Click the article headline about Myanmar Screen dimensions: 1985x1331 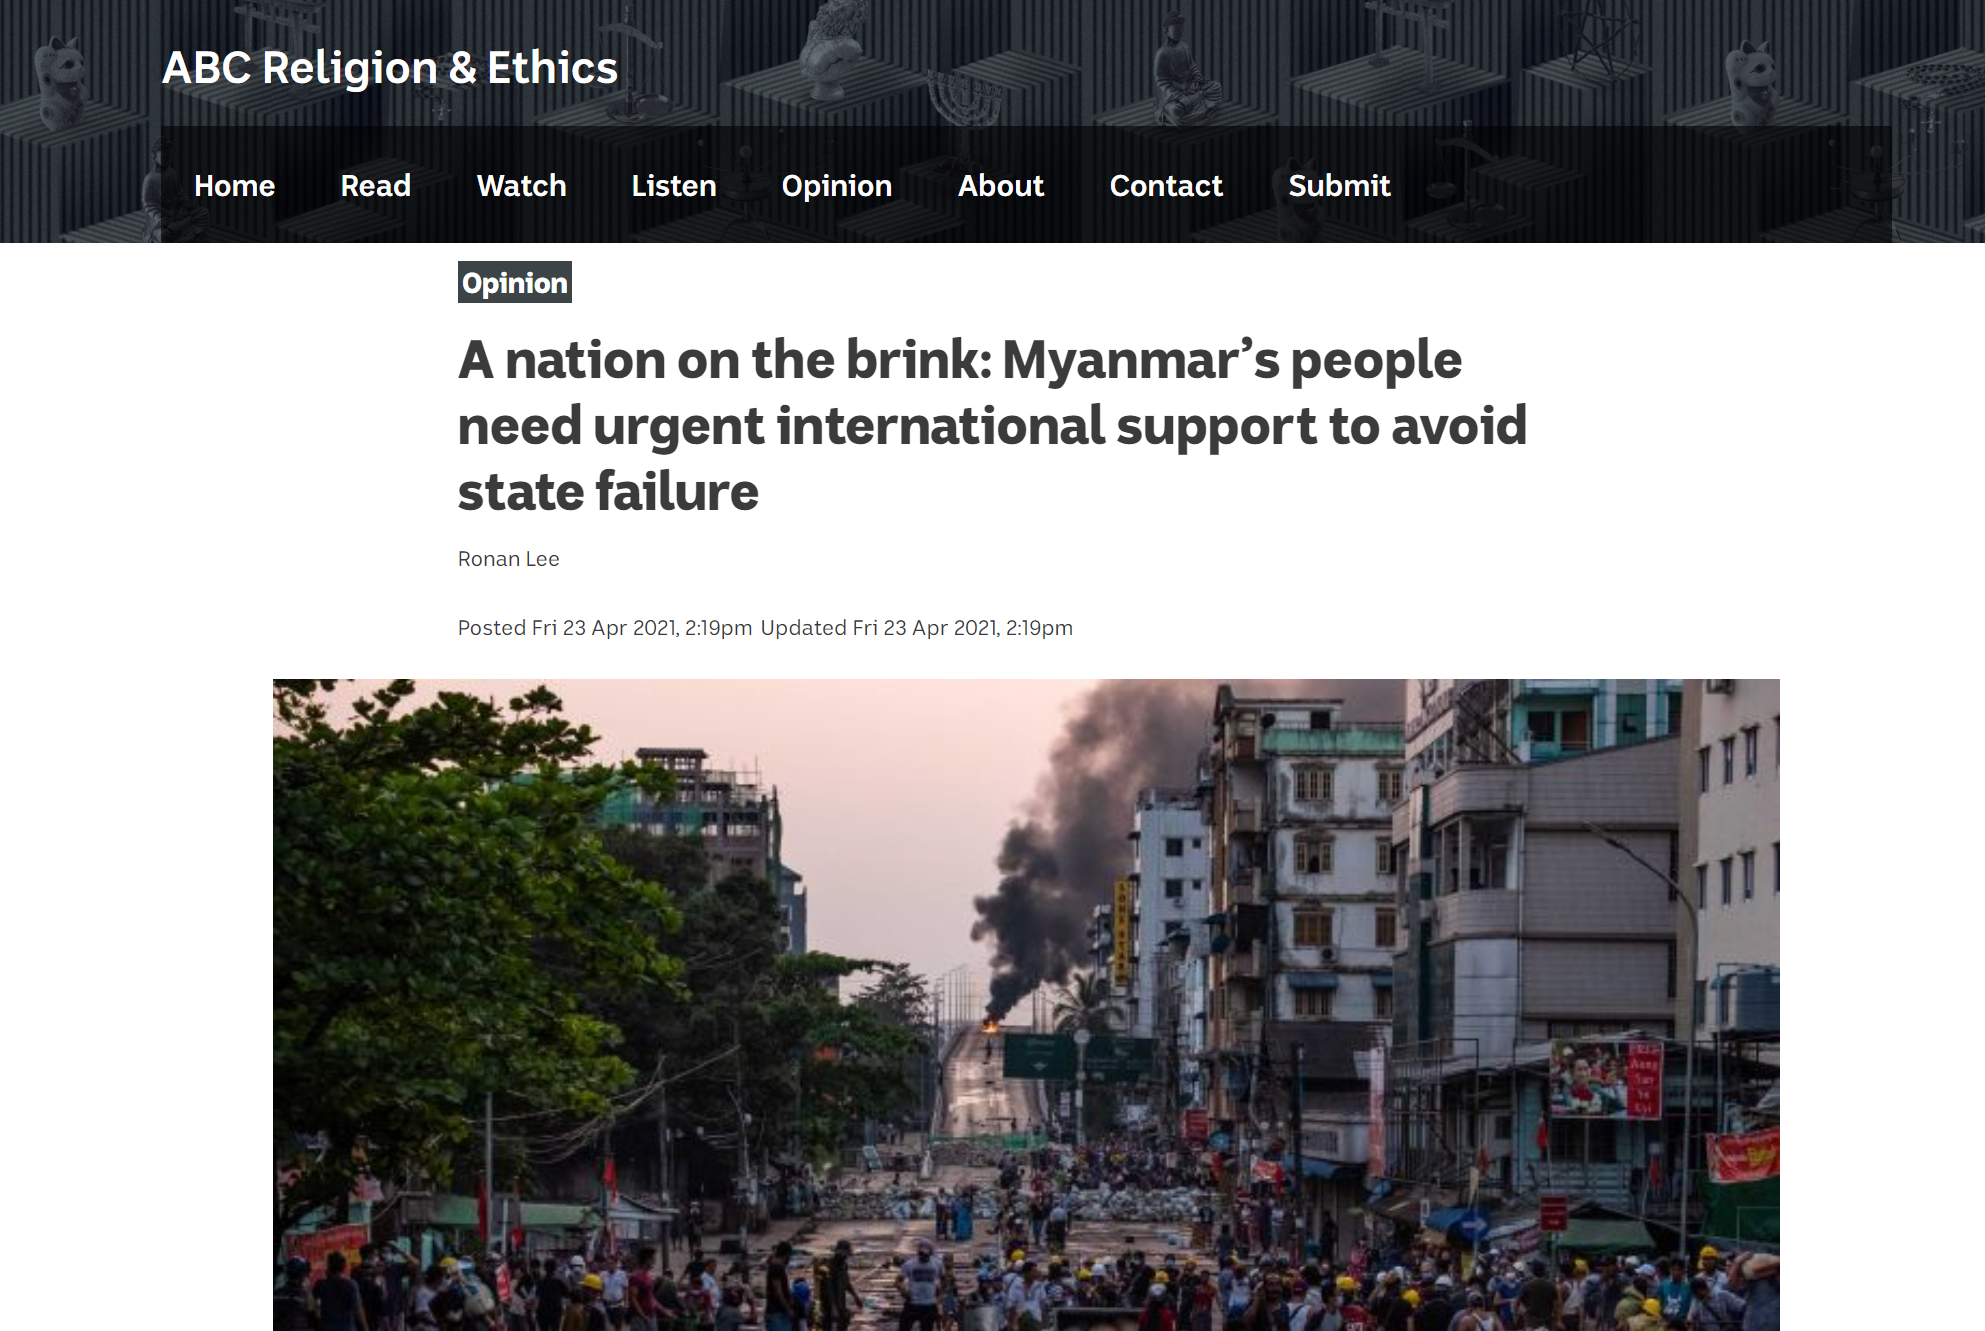(x=992, y=425)
